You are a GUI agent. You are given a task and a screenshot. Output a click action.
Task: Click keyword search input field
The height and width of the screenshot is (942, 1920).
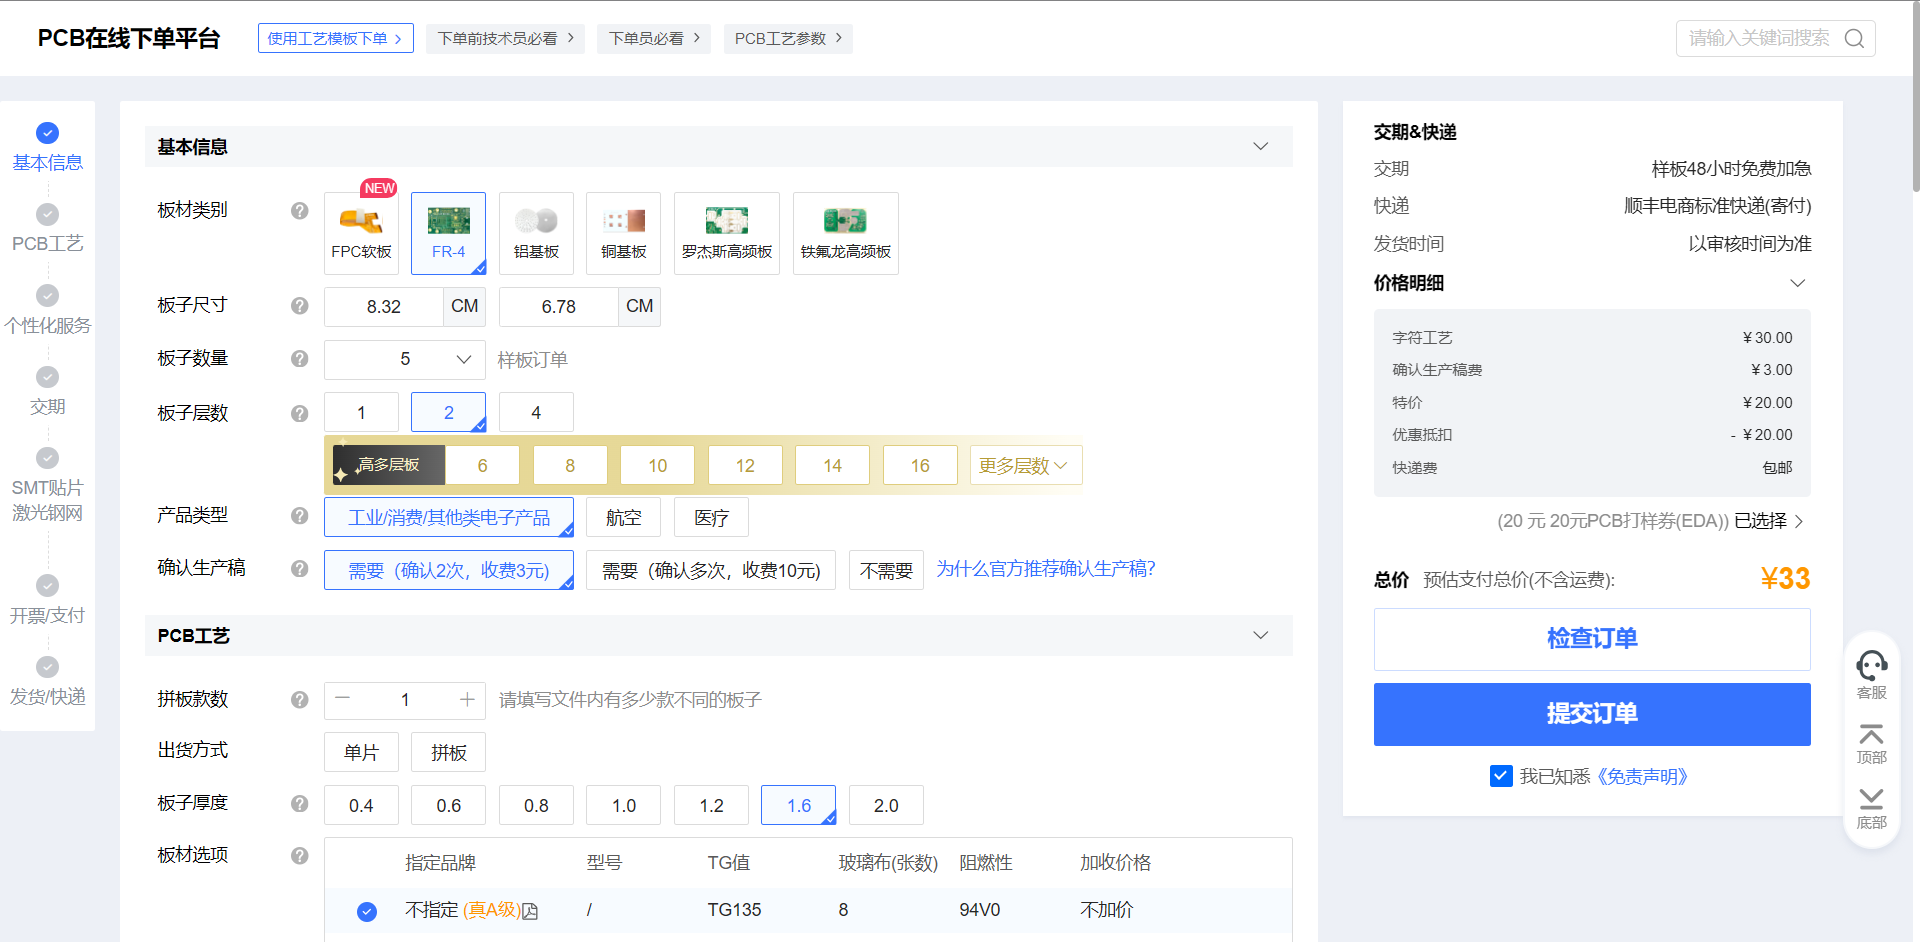pyautogui.click(x=1760, y=38)
